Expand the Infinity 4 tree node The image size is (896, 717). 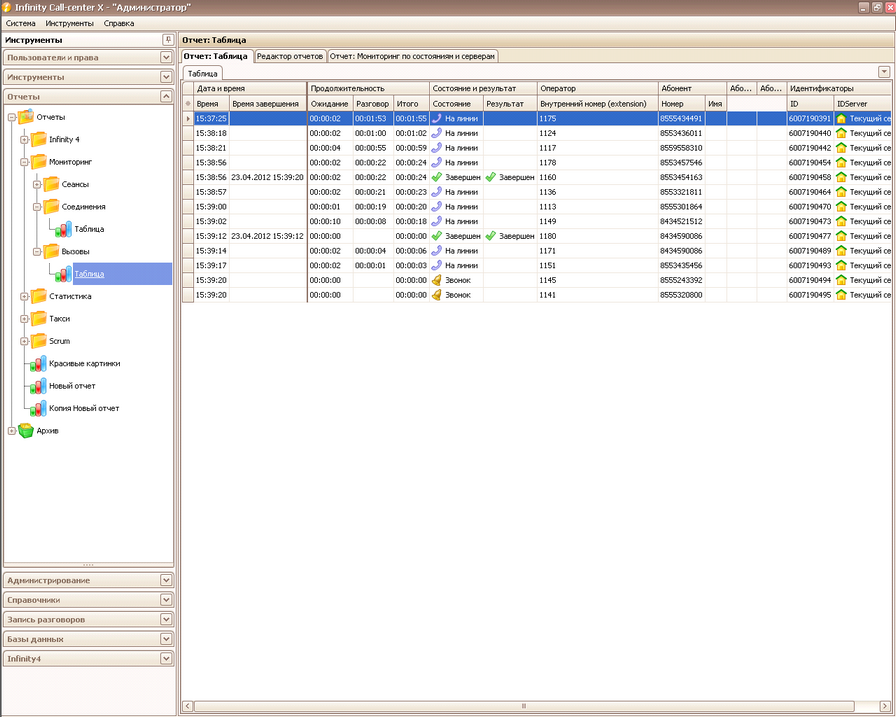click(x=24, y=139)
